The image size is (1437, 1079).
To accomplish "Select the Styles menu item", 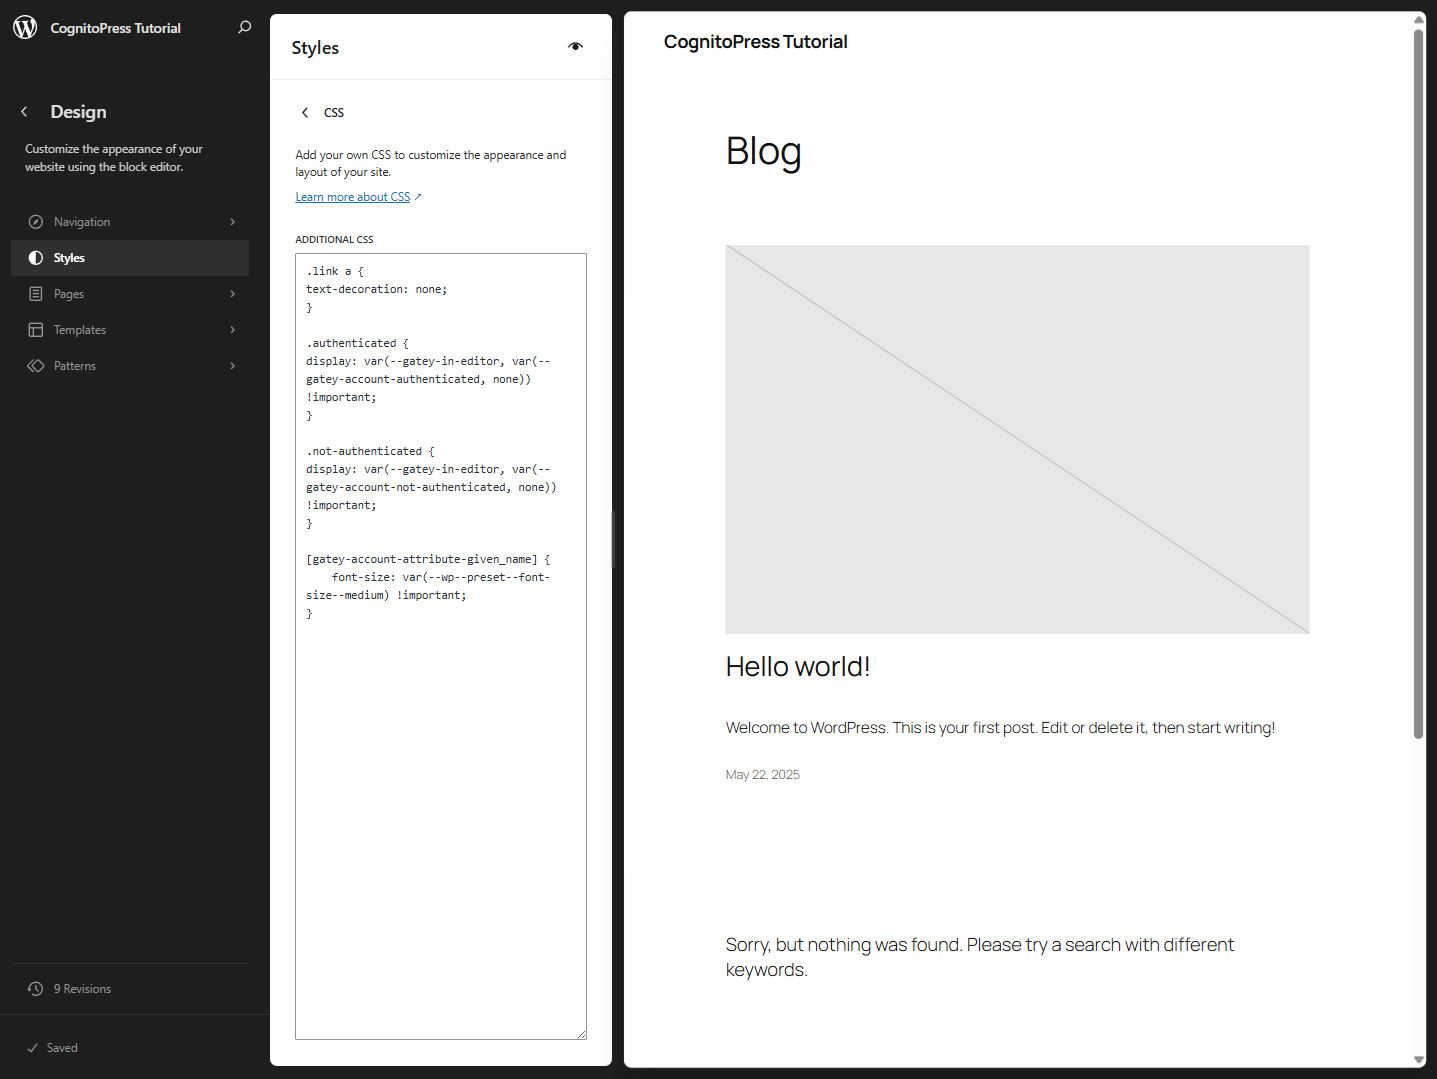I will pos(130,258).
